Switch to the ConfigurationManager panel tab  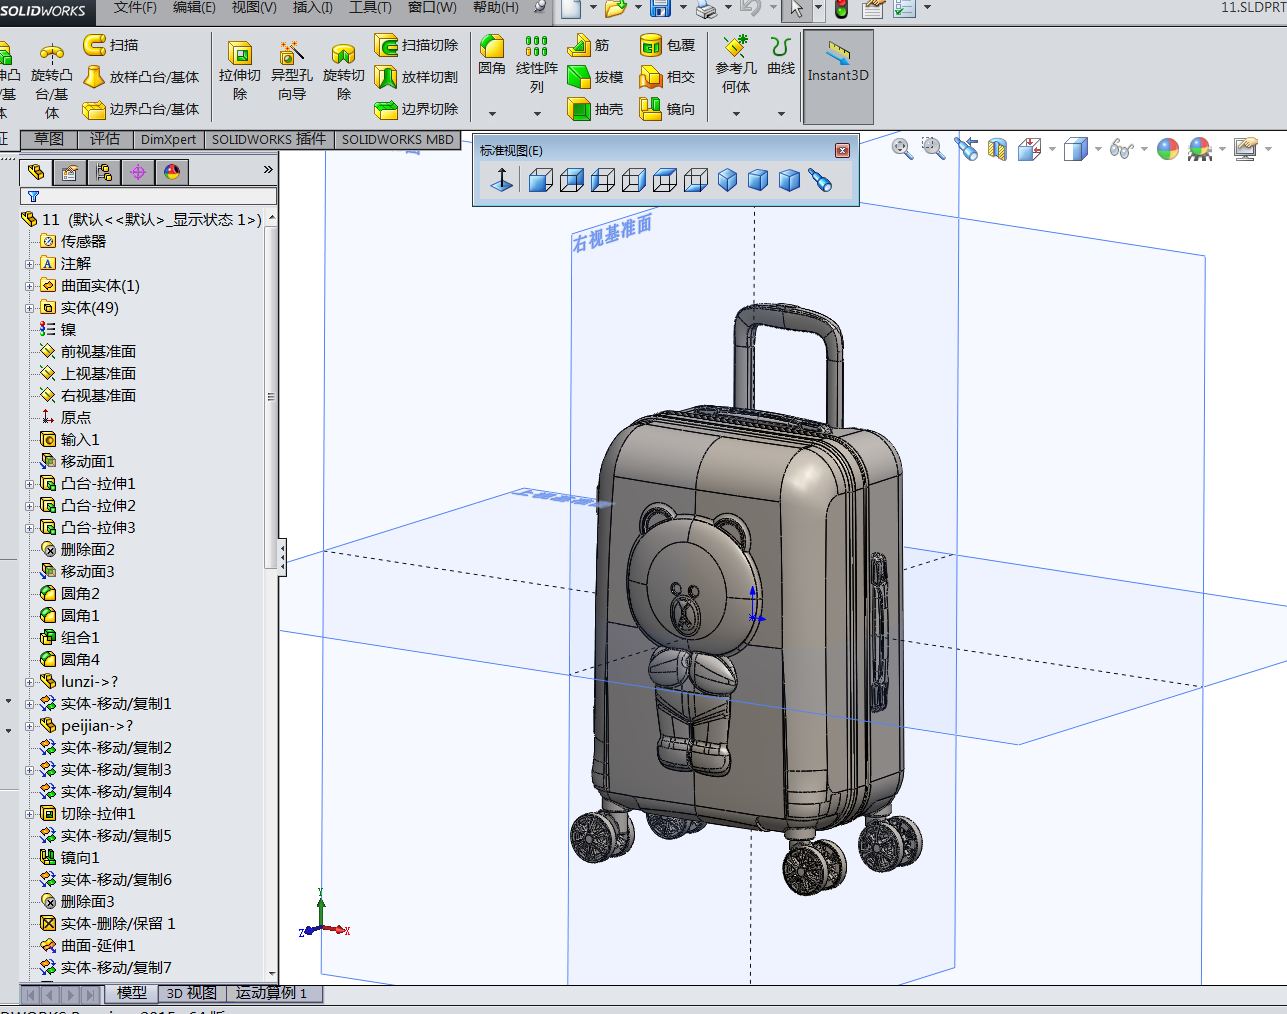click(x=104, y=172)
